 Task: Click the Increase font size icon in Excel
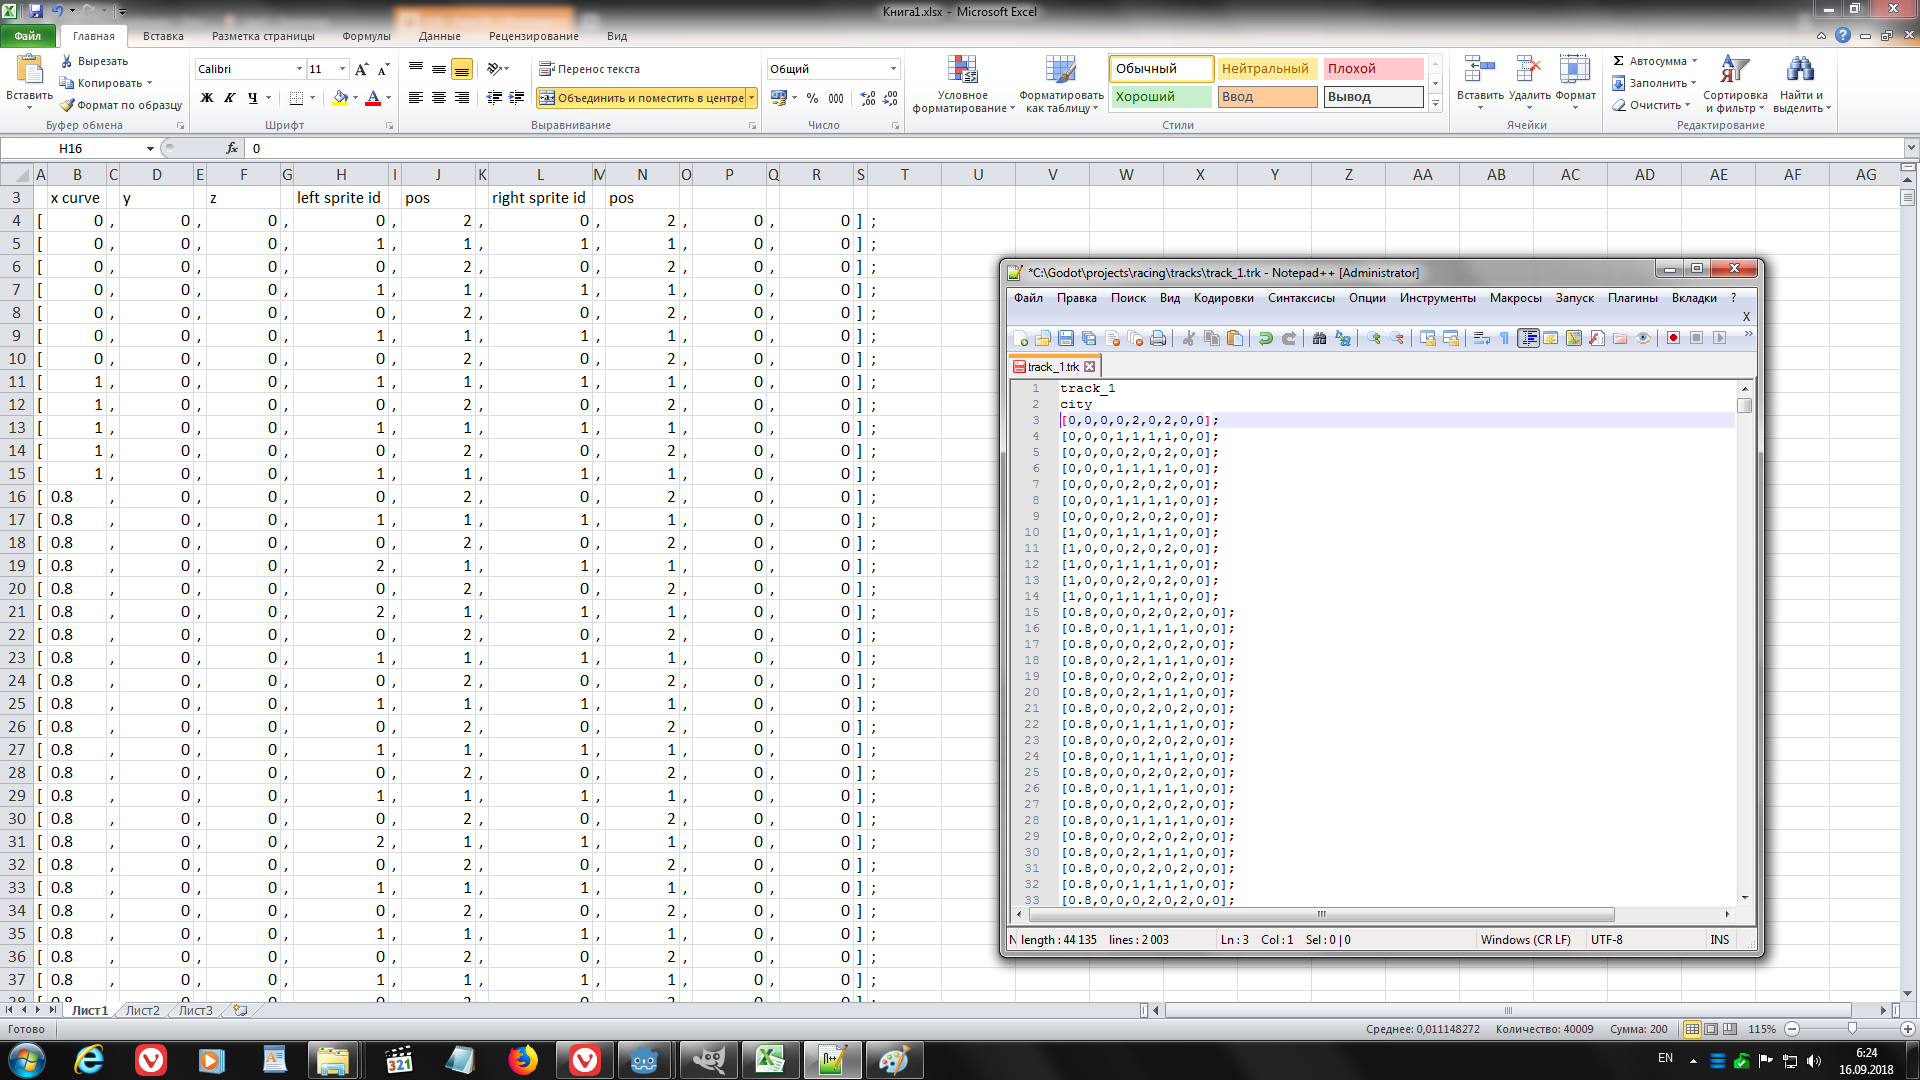coord(362,69)
